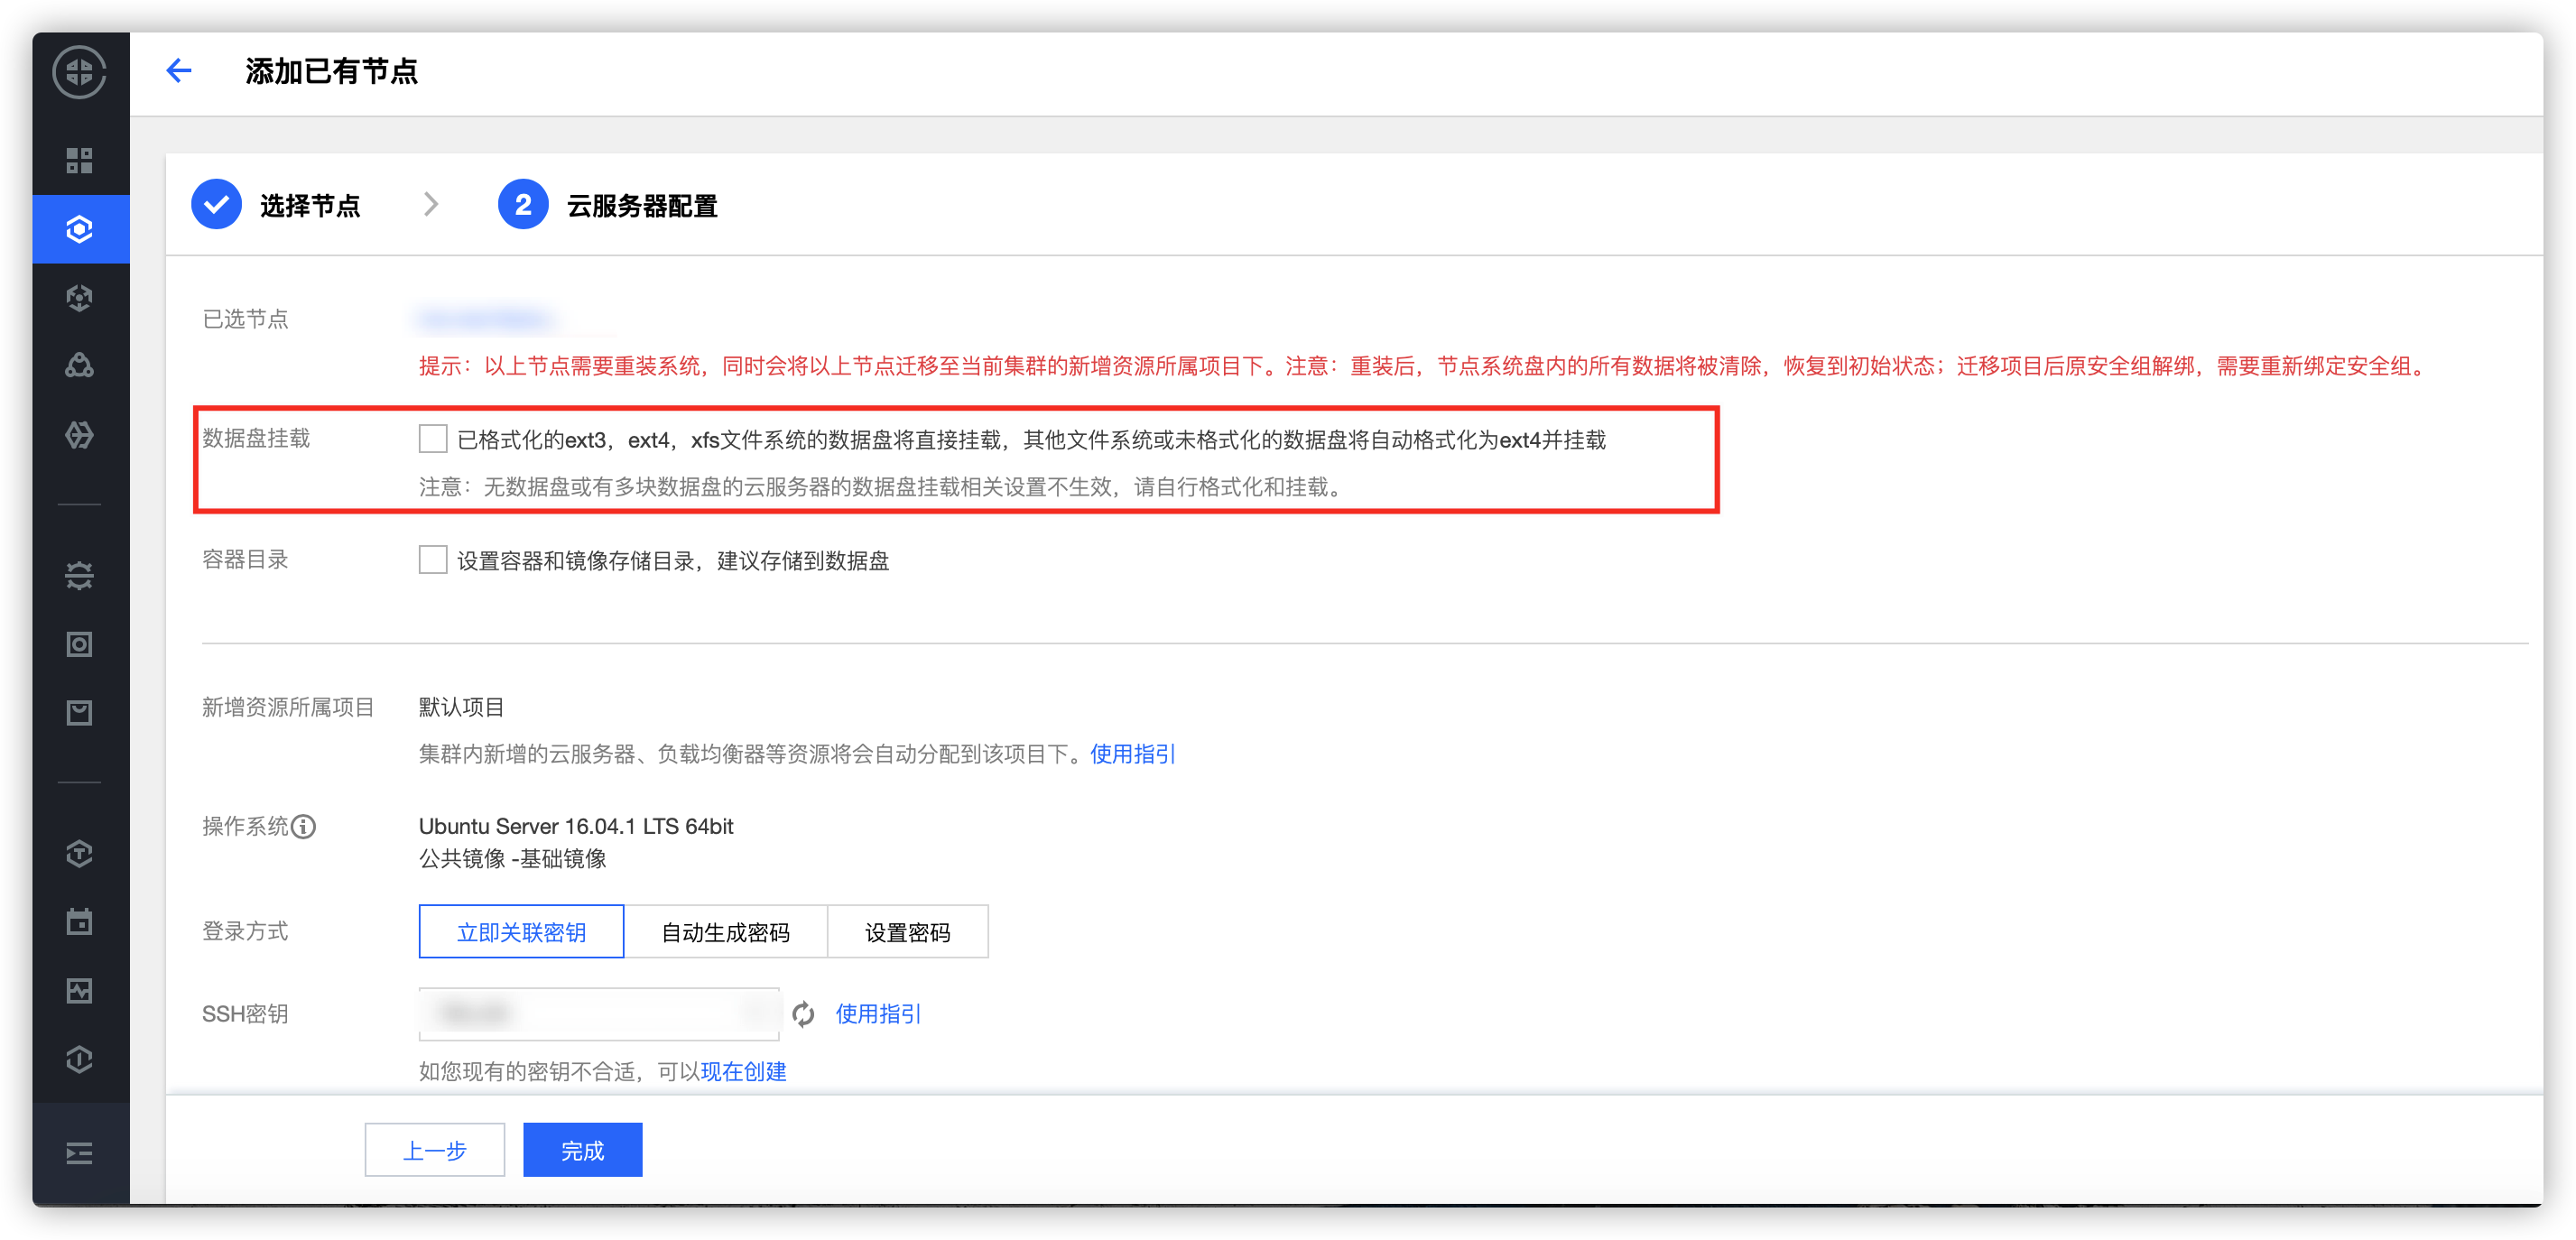Open the hexagon alert sidebar icon
Screen dimensions: 2576x1240
click(x=80, y=1059)
